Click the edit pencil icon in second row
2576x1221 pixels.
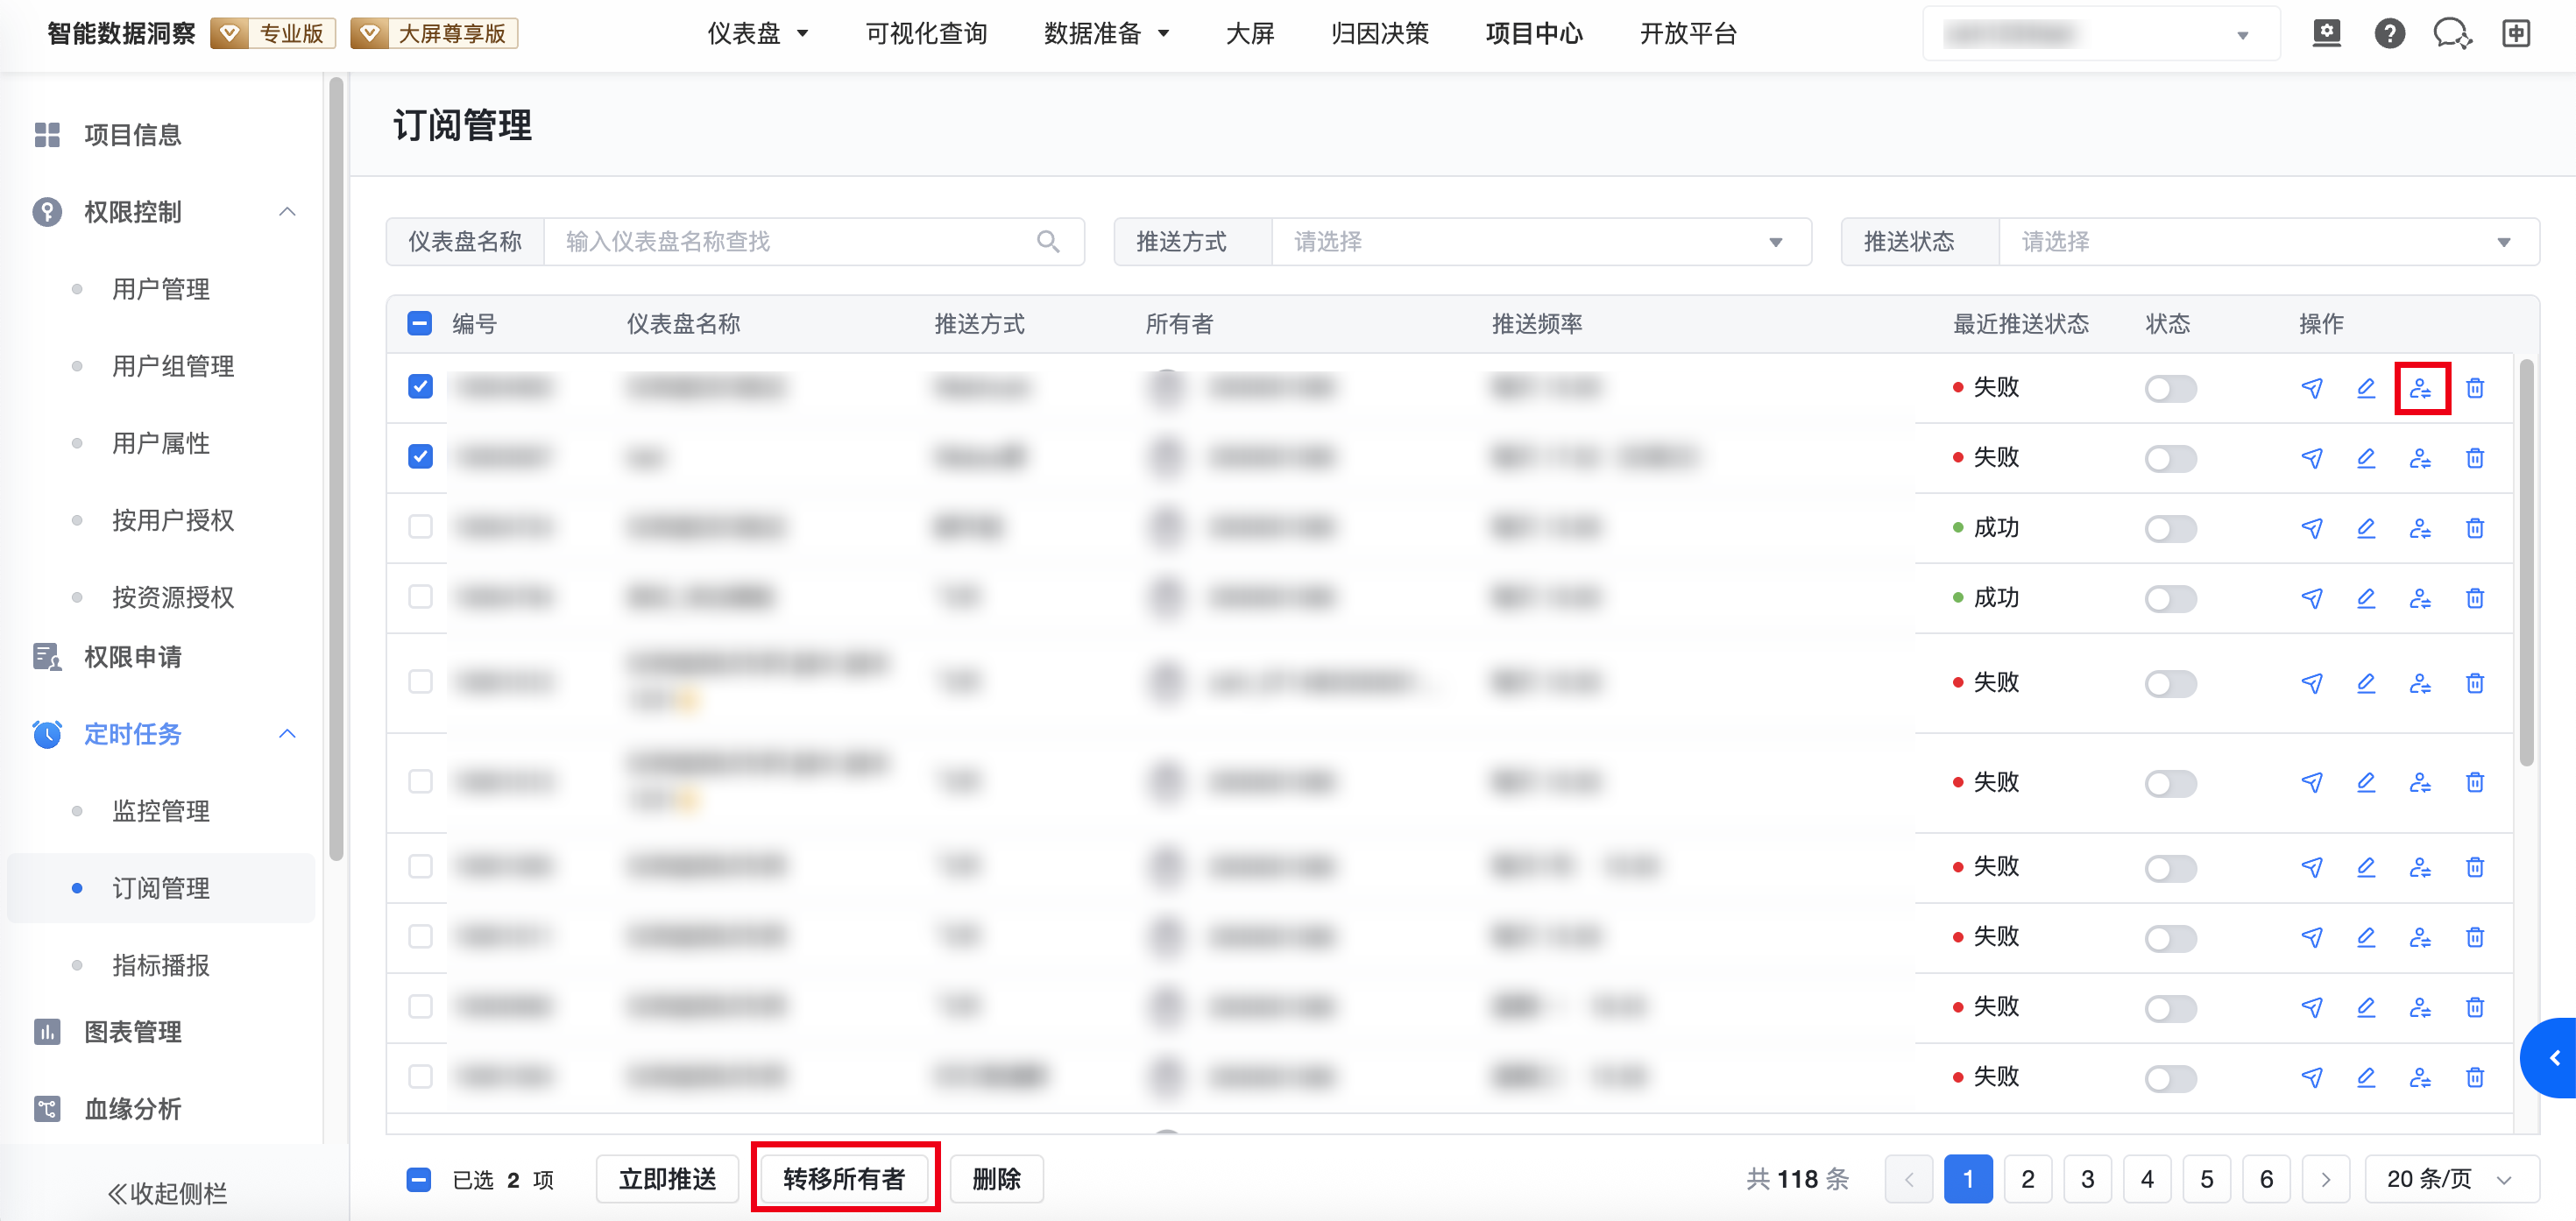[x=2365, y=458]
